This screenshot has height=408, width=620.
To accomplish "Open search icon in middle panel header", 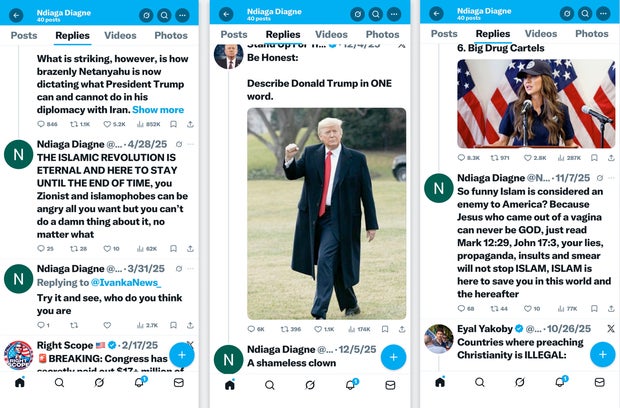I will (x=376, y=15).
